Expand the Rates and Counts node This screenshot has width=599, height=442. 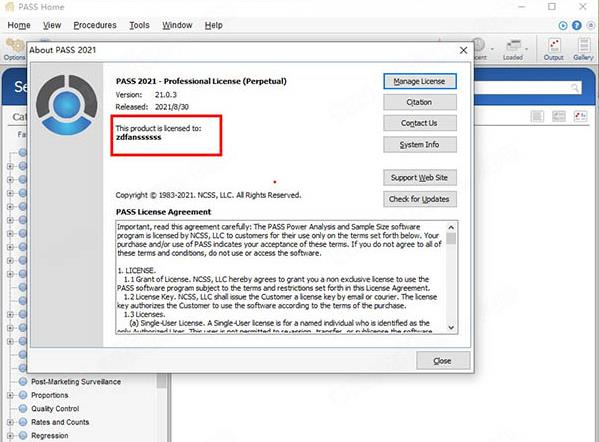10,422
